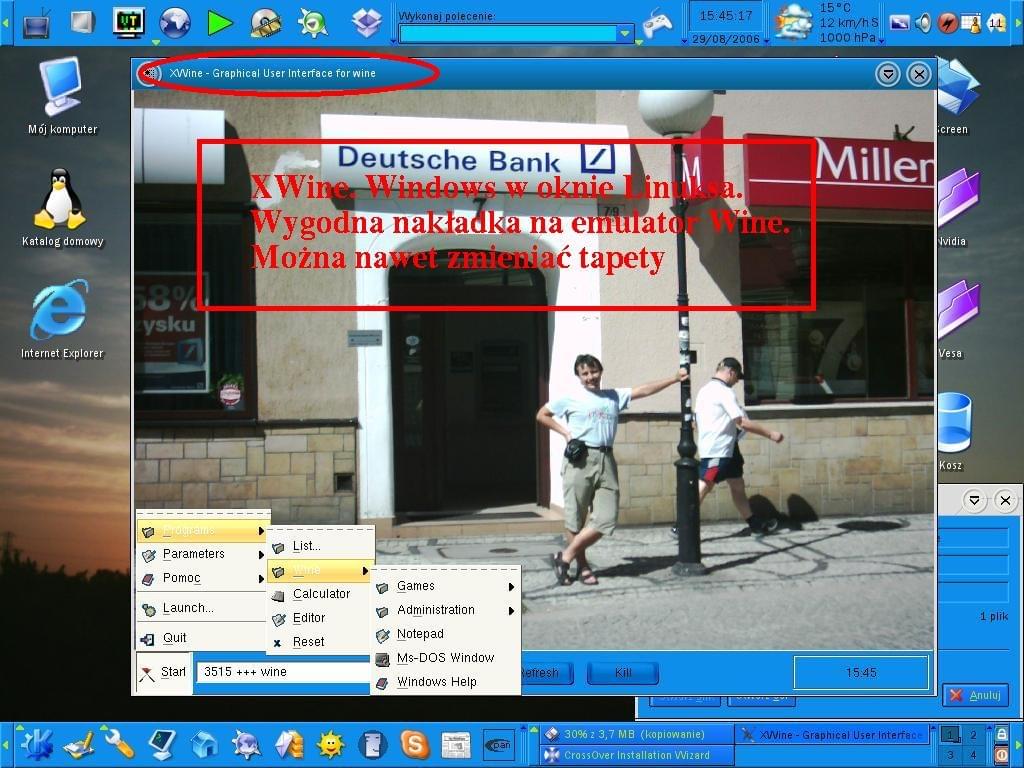Viewport: 1024px width, 768px height.
Task: Open Katalog domowy penguin desktop icon
Action: [x=62, y=208]
